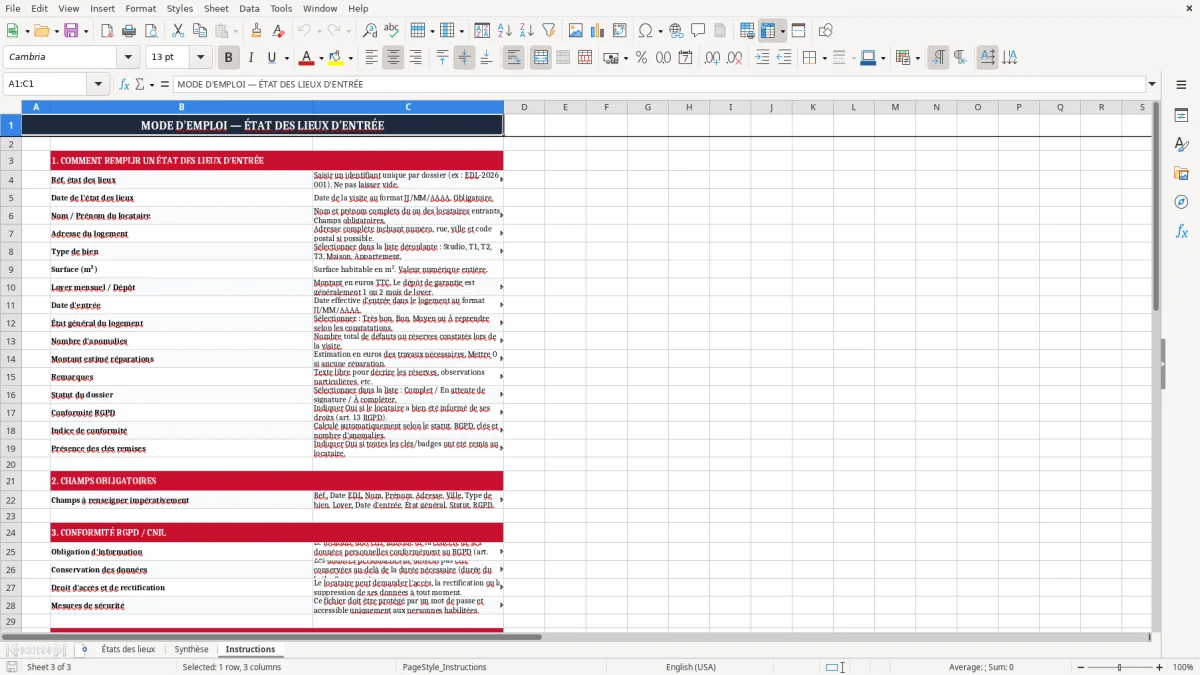Click Insert Image icon
This screenshot has height=675, width=1200.
pyautogui.click(x=575, y=31)
